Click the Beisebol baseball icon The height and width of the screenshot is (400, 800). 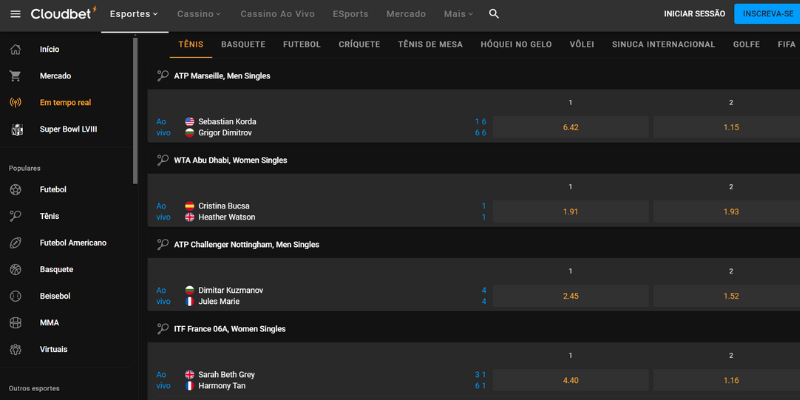[x=15, y=296]
